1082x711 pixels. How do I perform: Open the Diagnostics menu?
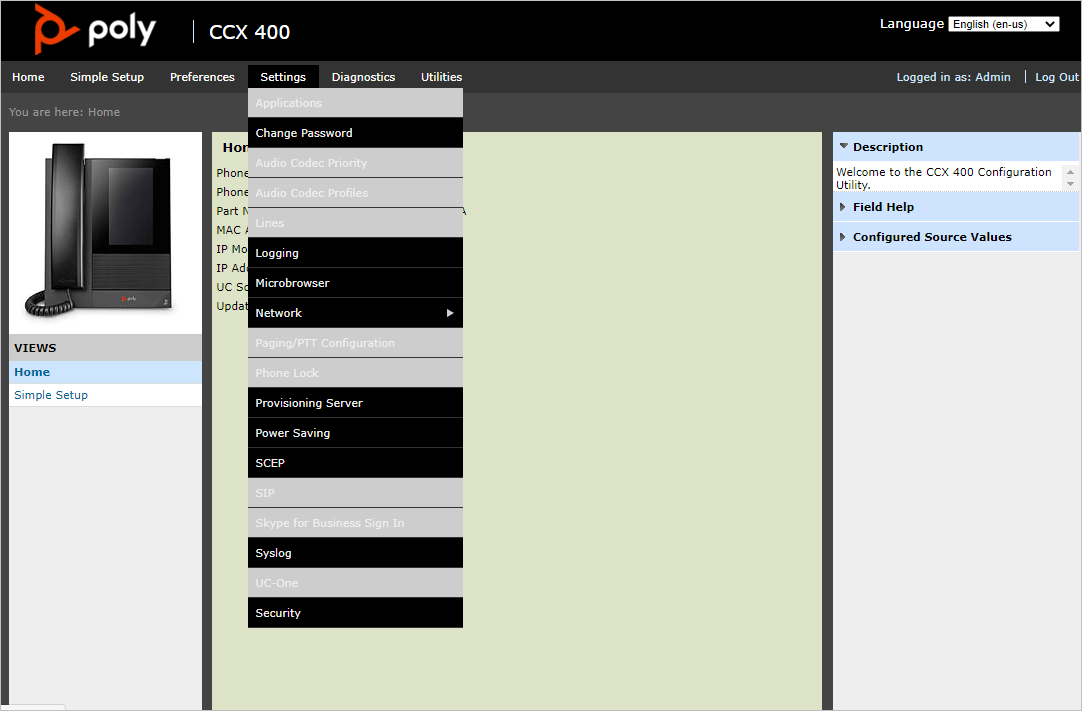[x=363, y=77]
